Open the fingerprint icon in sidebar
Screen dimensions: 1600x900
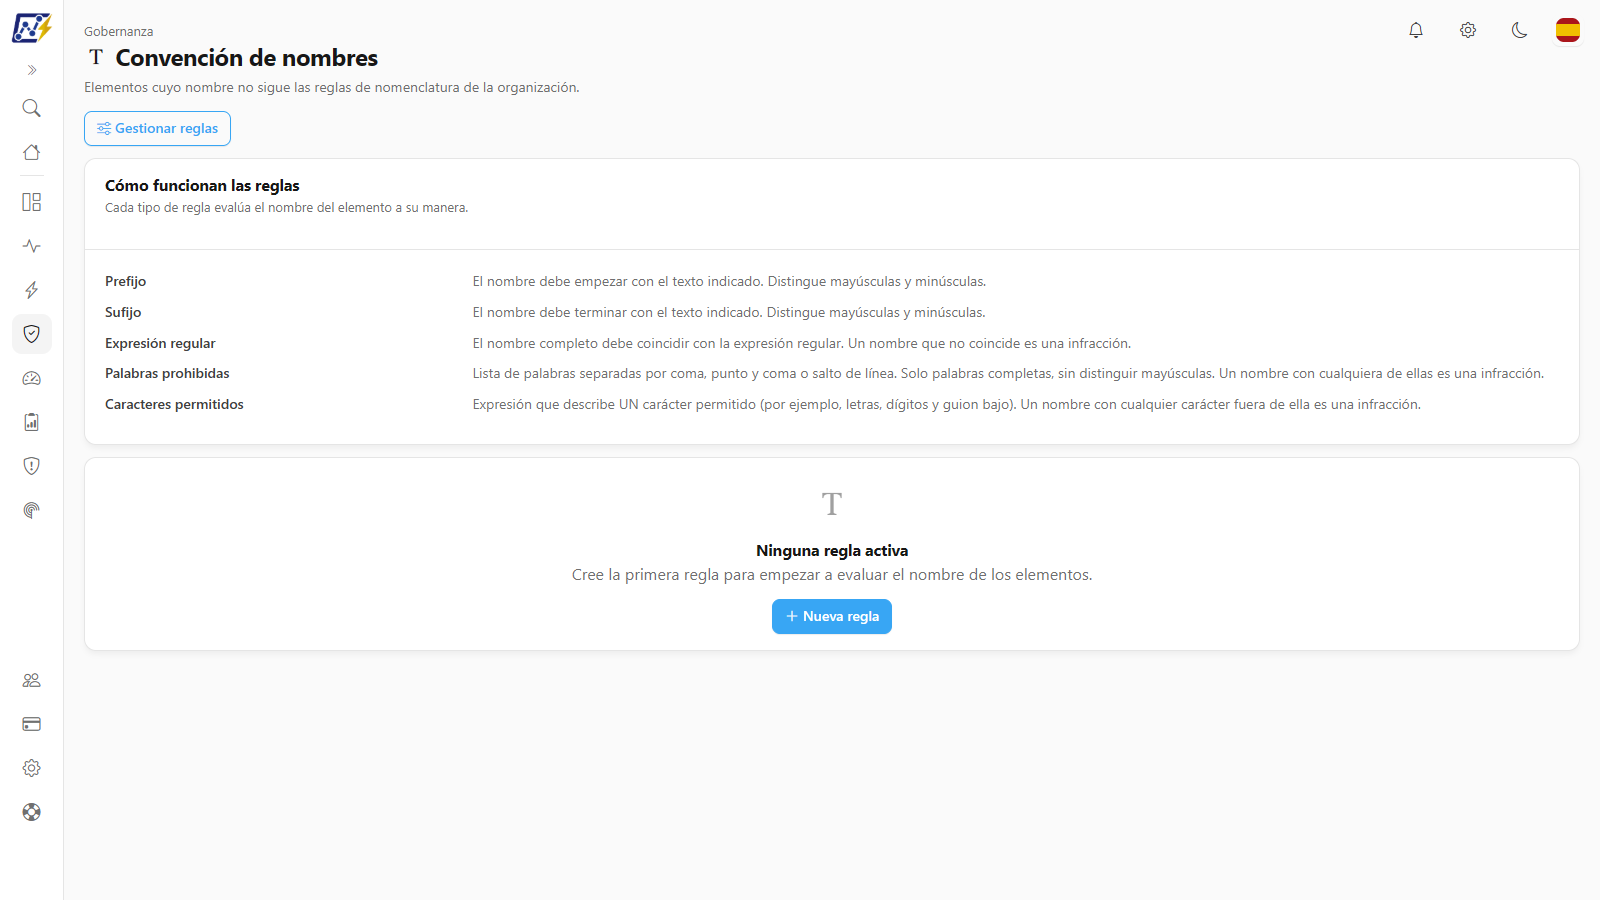click(x=32, y=510)
